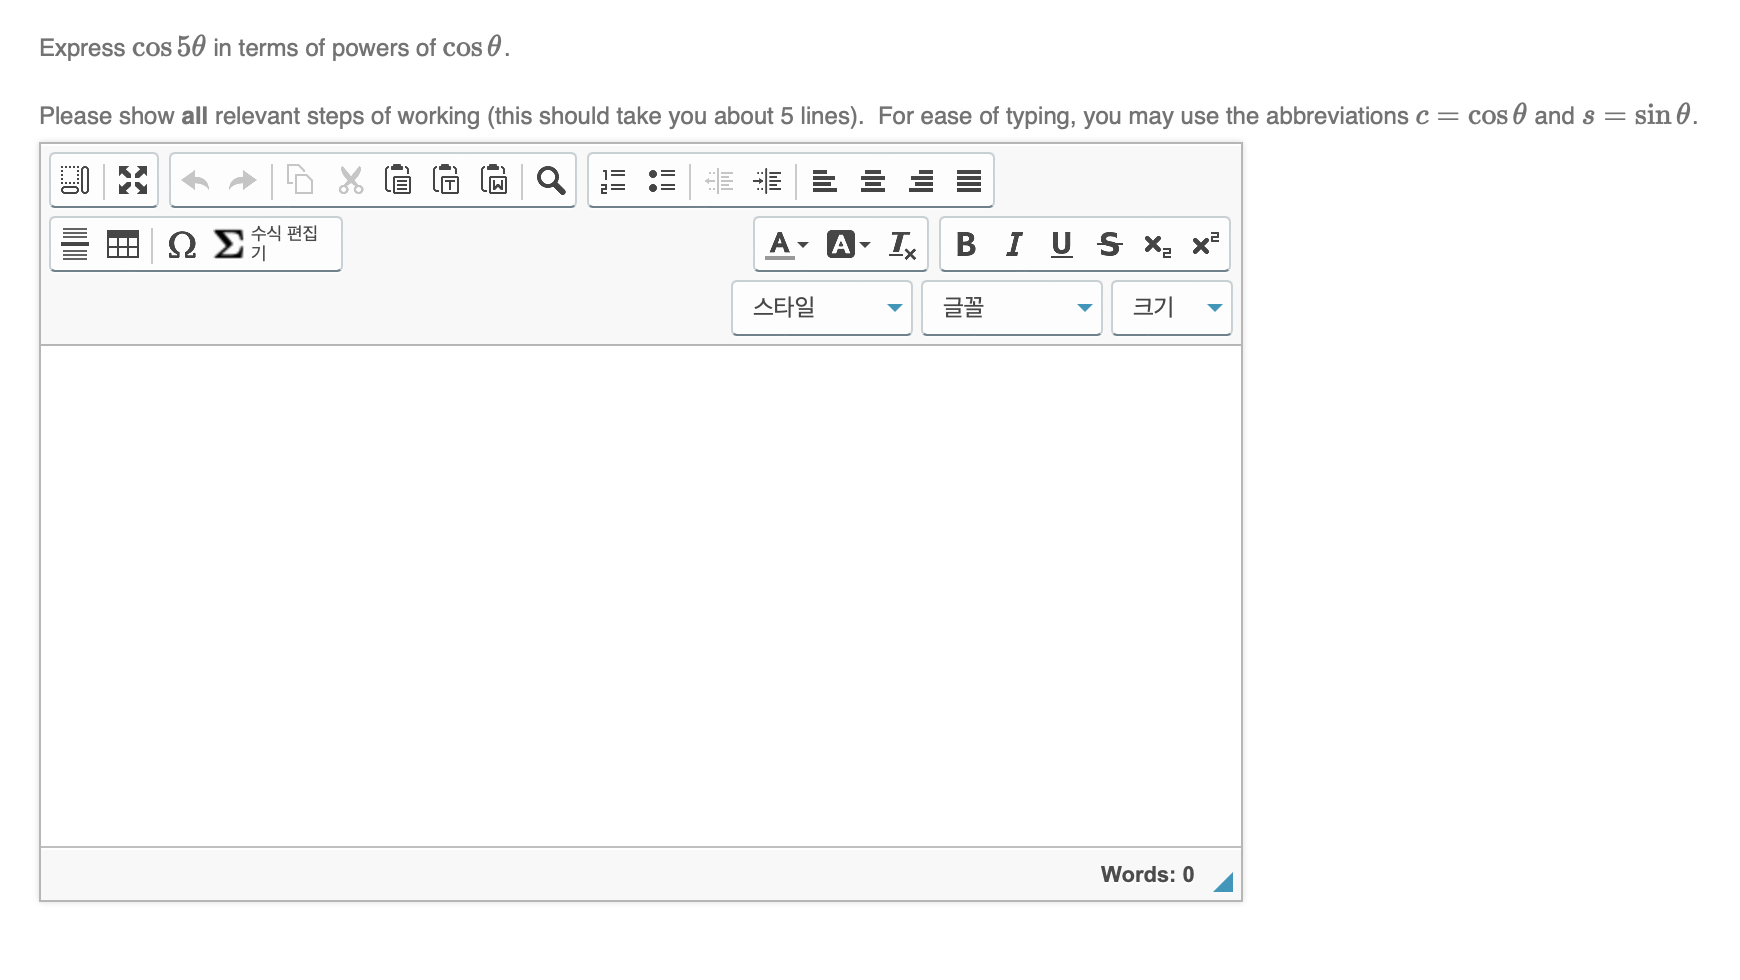Cut the selected content
This screenshot has width=1740, height=980.
350,180
